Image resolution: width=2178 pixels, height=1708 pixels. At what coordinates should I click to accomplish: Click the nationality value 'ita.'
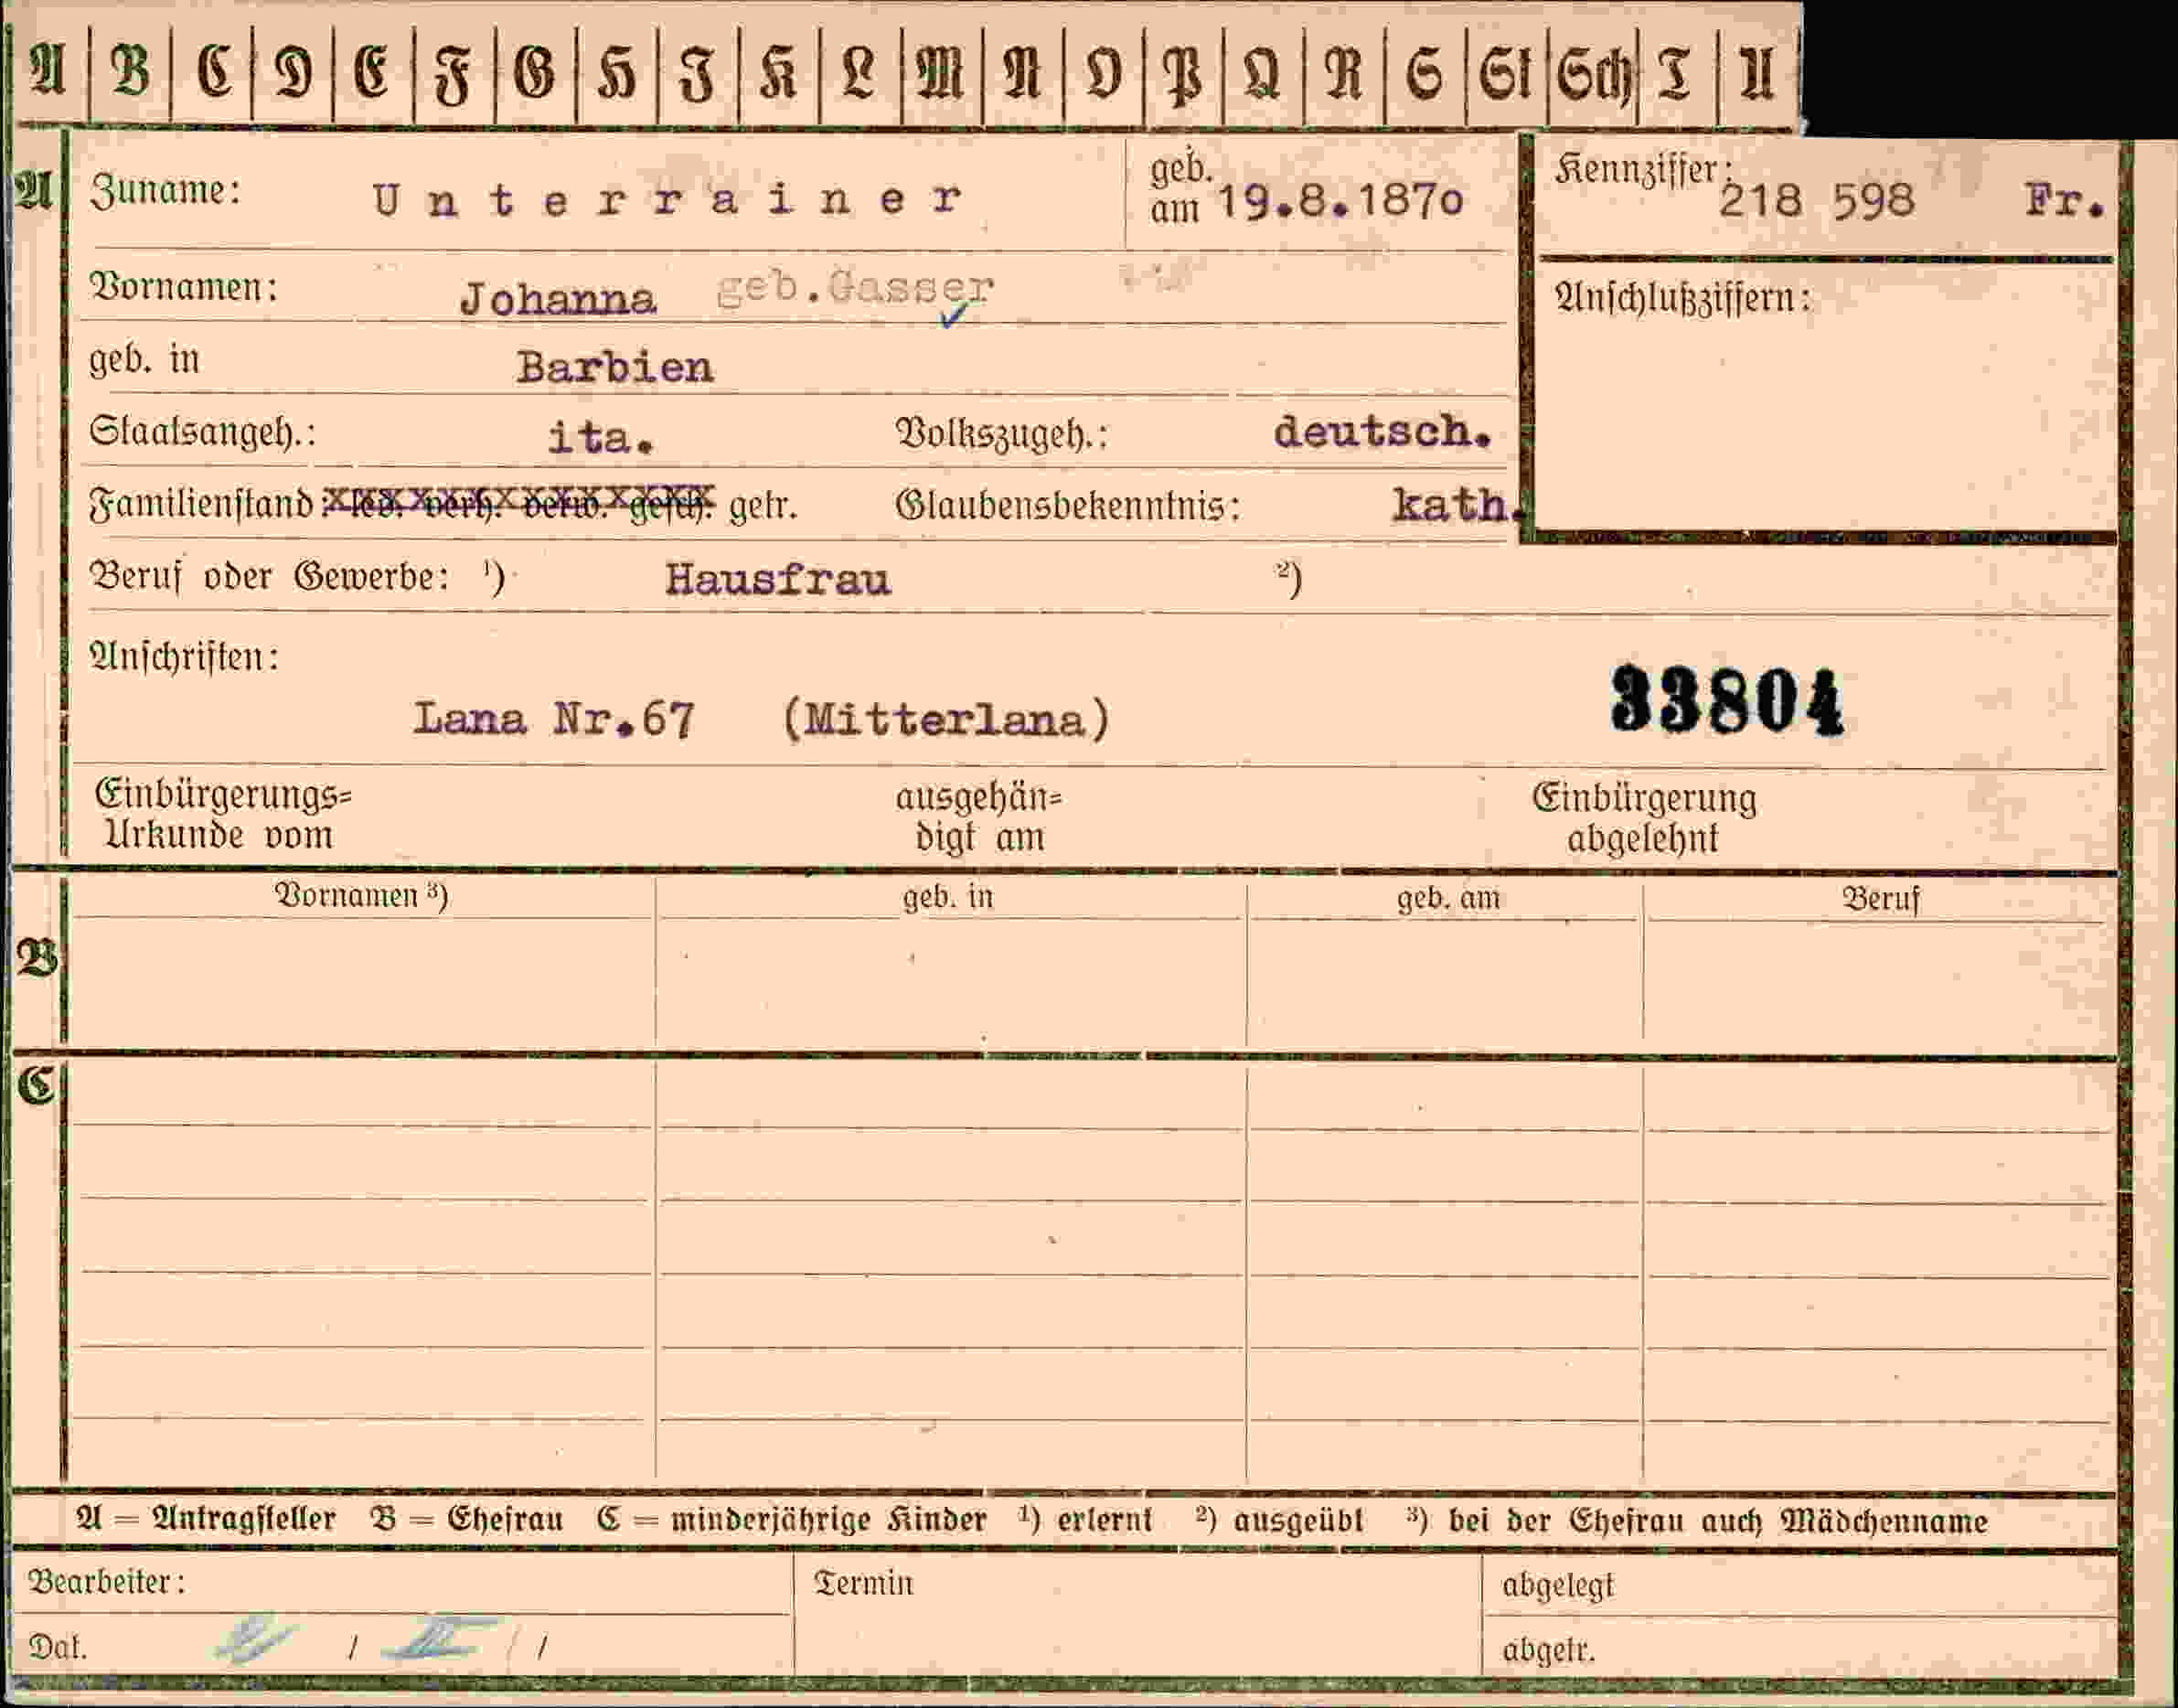point(601,438)
